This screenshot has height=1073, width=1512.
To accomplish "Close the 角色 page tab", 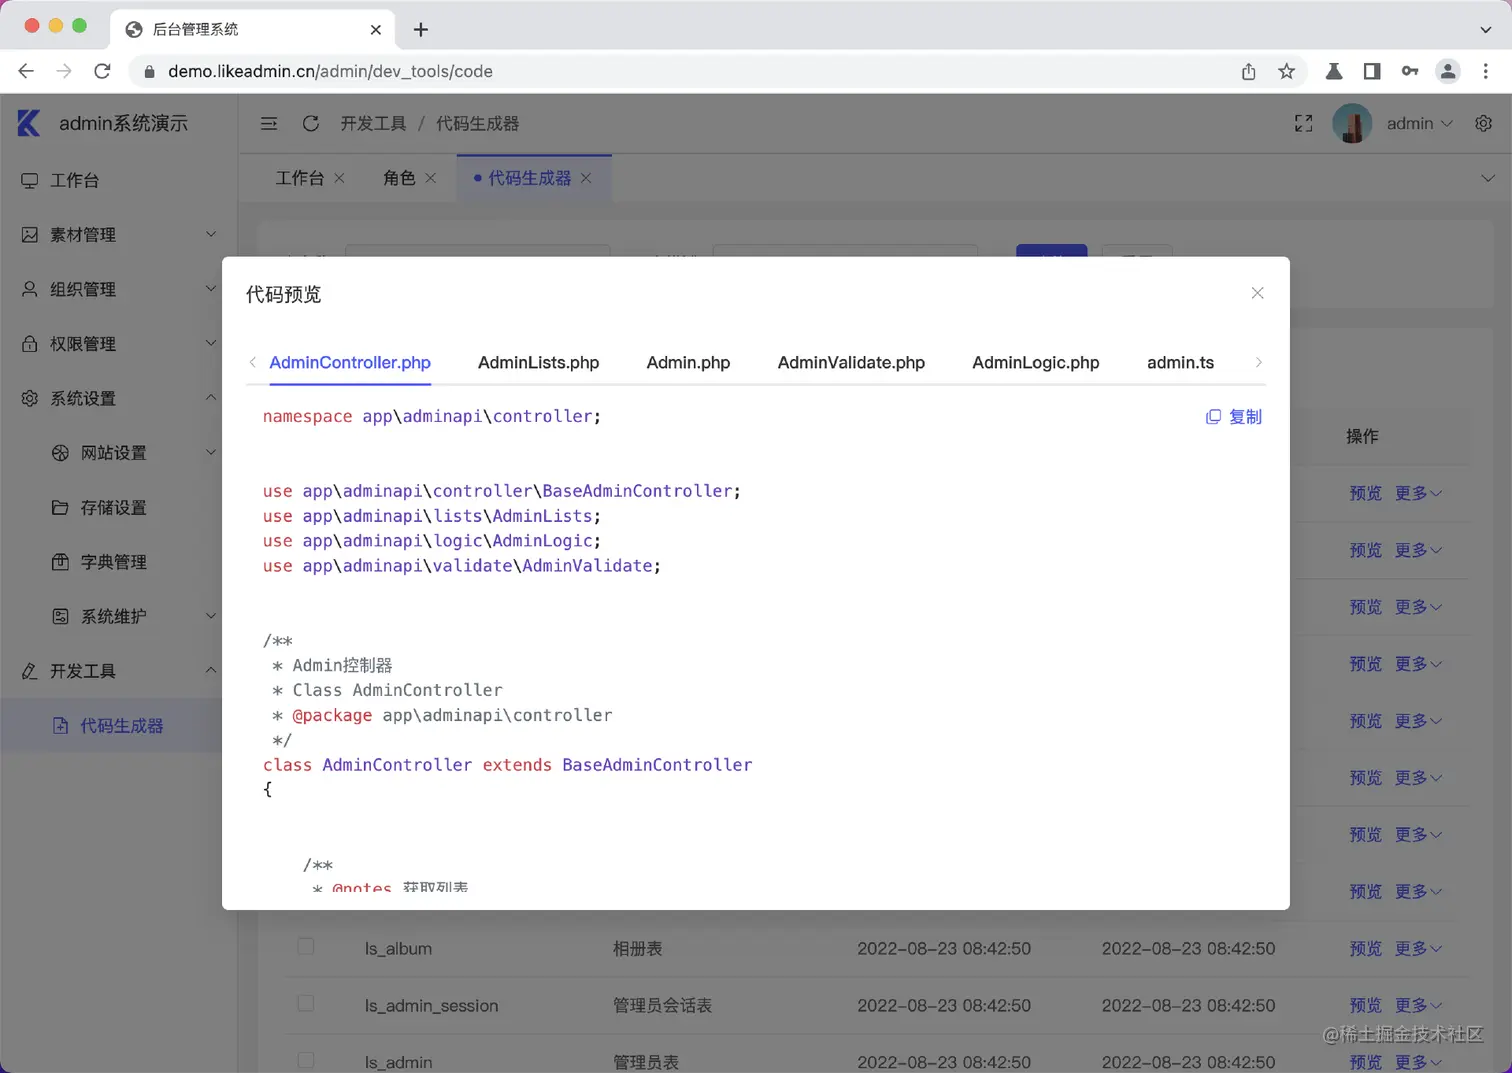I will click(431, 178).
